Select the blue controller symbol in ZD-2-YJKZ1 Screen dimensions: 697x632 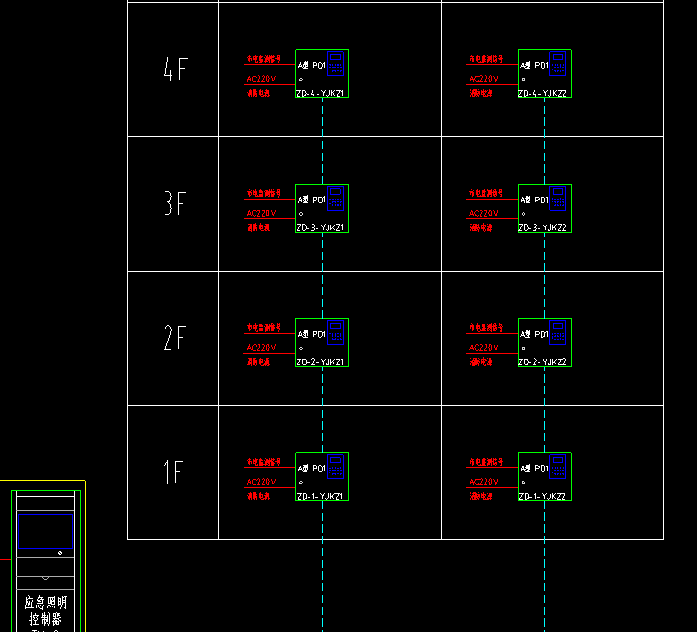point(336,332)
